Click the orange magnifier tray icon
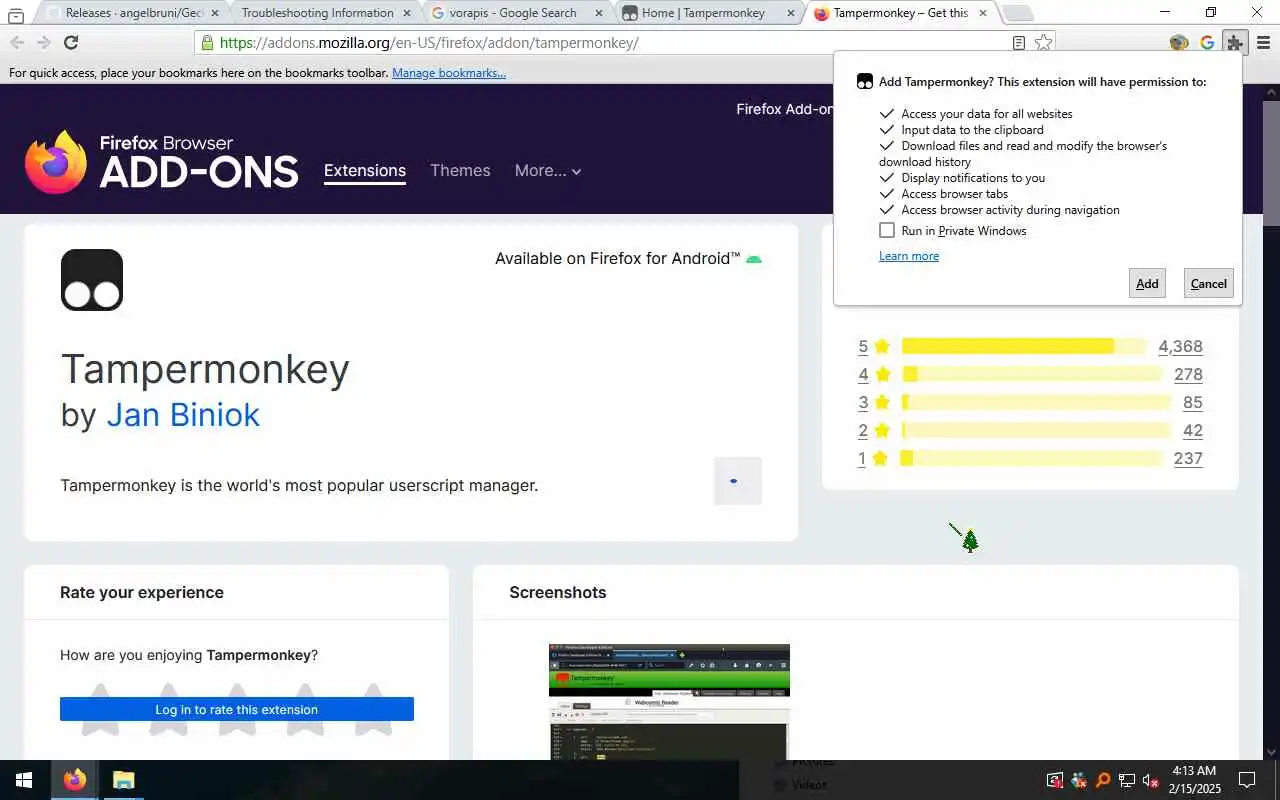This screenshot has width=1280, height=800. click(x=1102, y=780)
